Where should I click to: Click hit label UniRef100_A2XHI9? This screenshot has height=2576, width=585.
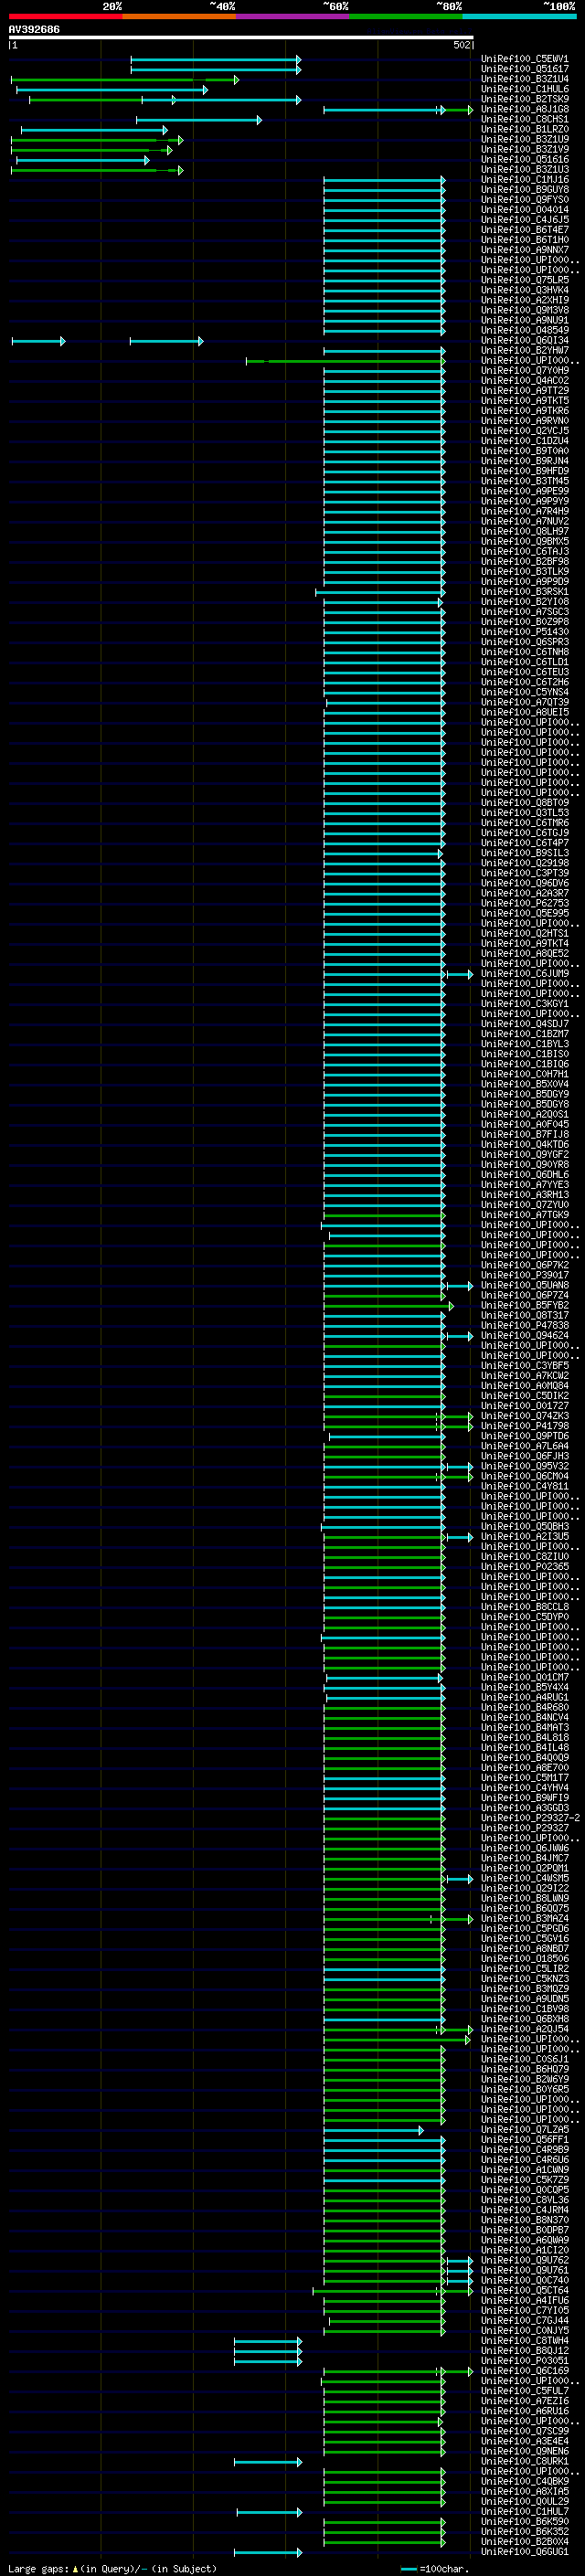[524, 301]
